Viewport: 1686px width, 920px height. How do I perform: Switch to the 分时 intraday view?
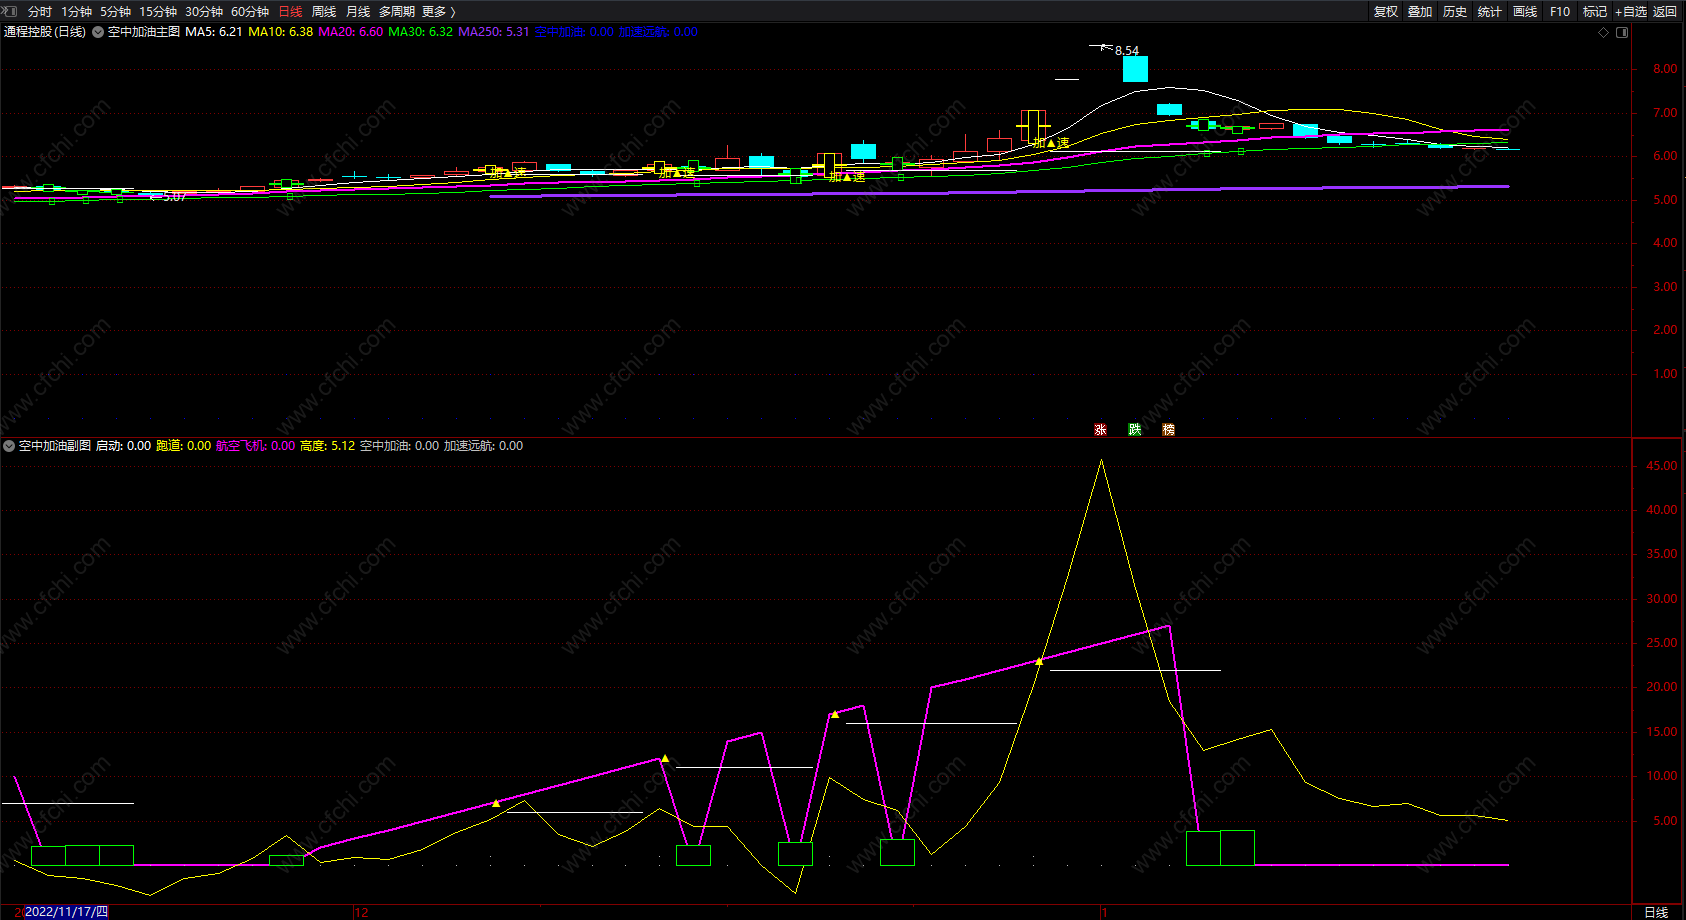click(x=40, y=12)
